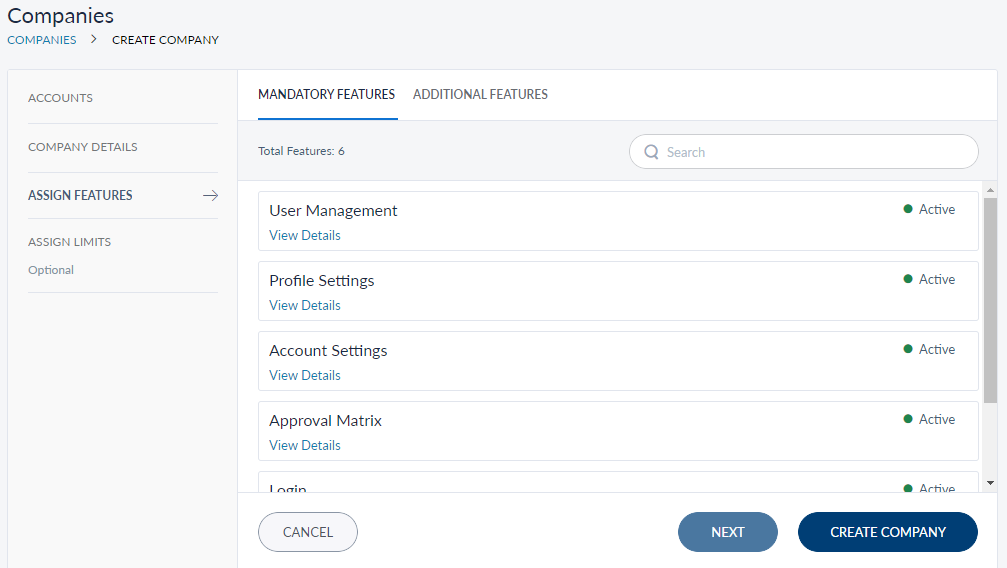The image size is (1007, 568).
Task: Show Approval Matrix details
Action: point(305,446)
